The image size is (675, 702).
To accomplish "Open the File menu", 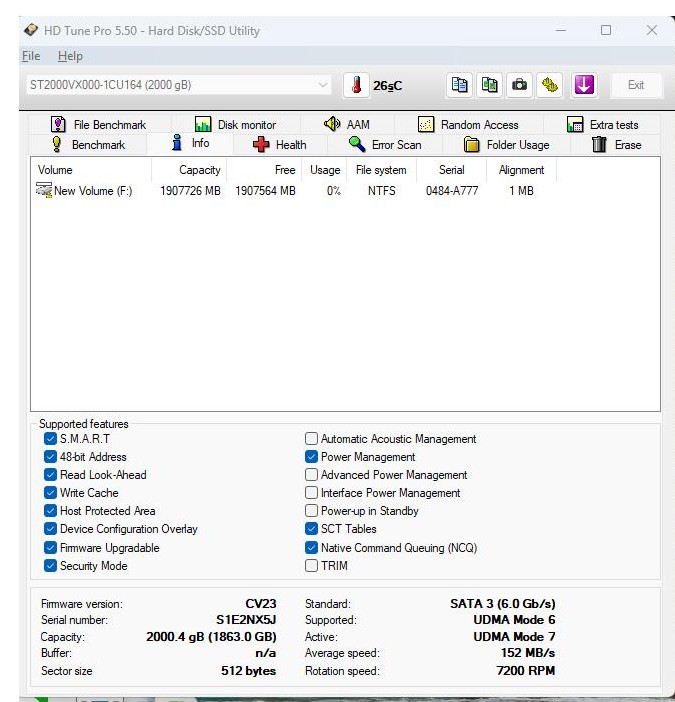I will click(30, 56).
